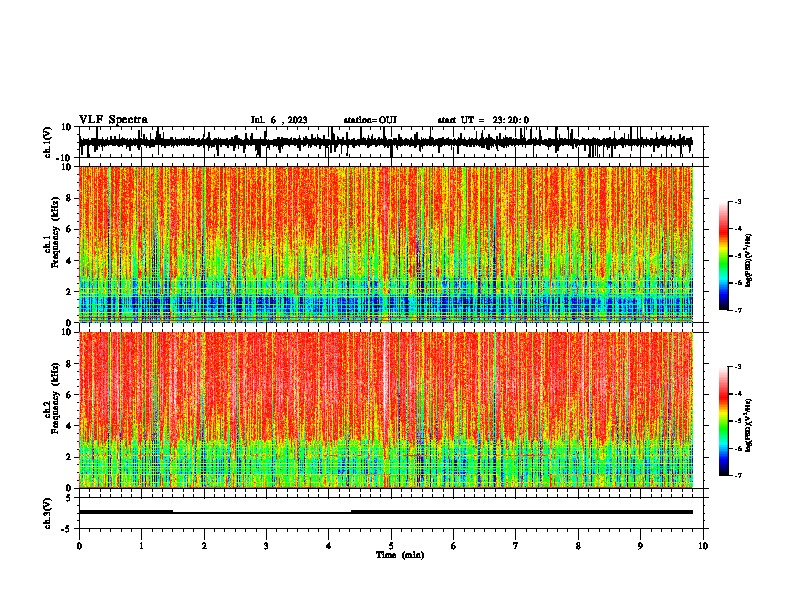The image size is (792, 612).
Task: Click time axis tick label "3"
Action: (x=266, y=546)
